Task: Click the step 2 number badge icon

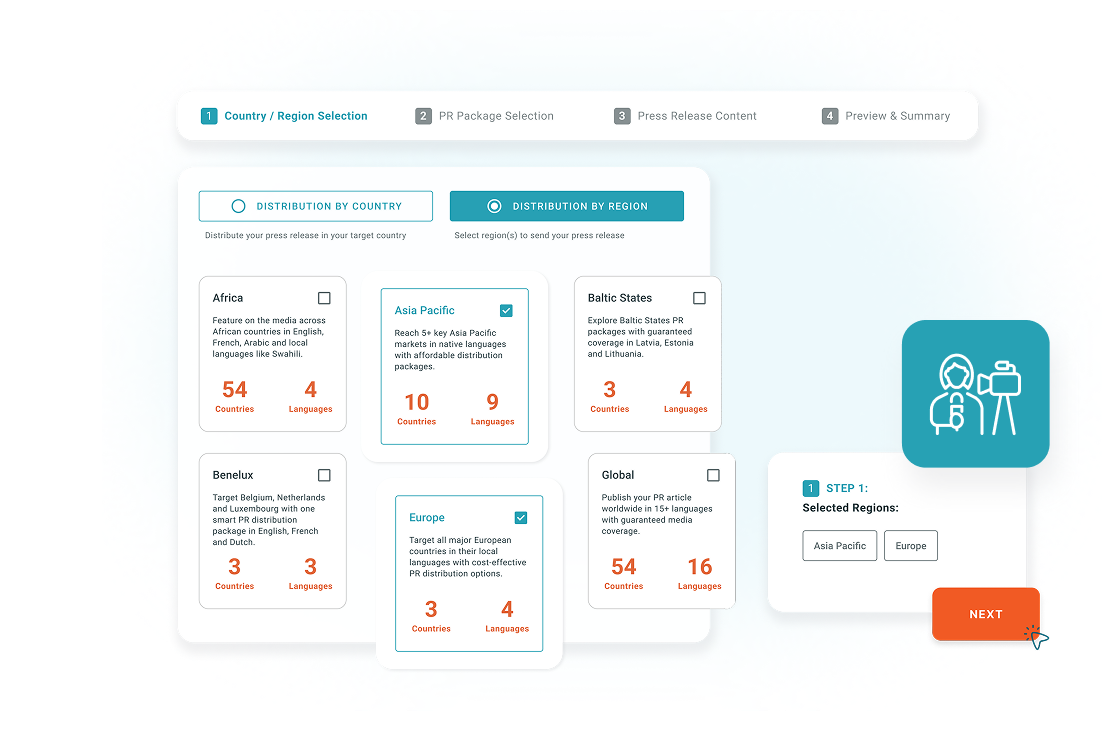Action: pyautogui.click(x=423, y=116)
